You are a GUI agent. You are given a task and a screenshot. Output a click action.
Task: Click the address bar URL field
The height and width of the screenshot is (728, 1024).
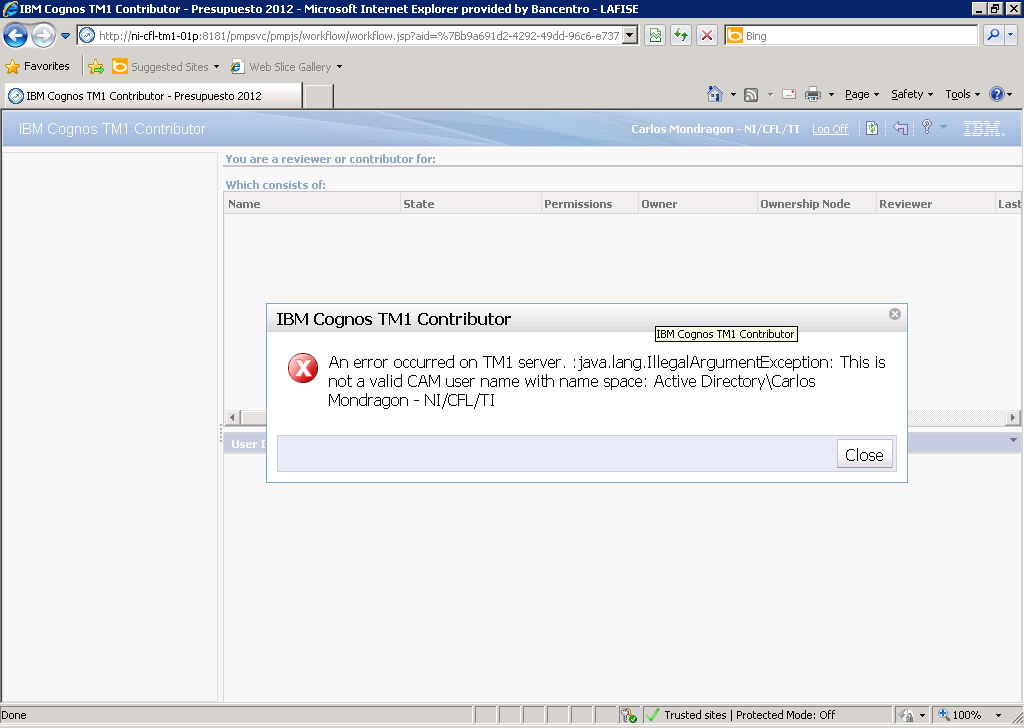coord(357,36)
